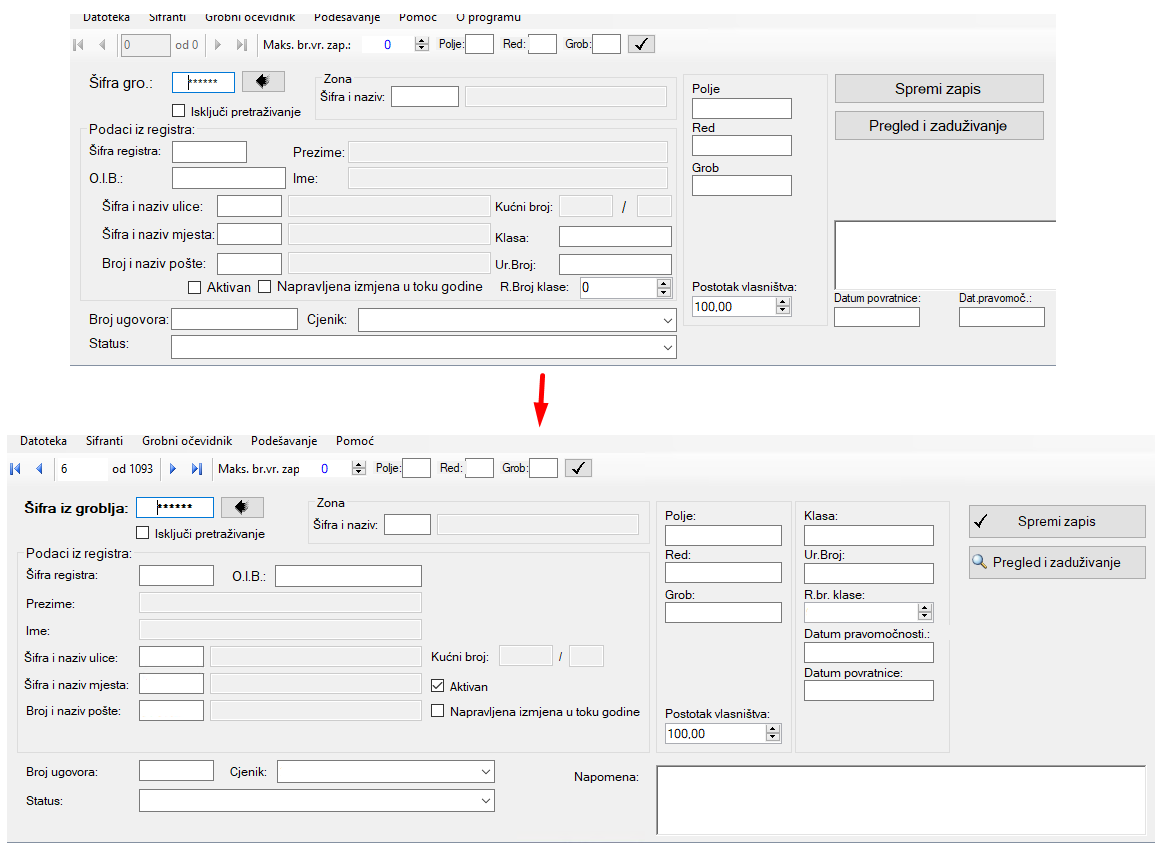Click checkmark button beside Grob in lower toolbar
Viewport: 1161px width, 846px height.
coord(578,468)
